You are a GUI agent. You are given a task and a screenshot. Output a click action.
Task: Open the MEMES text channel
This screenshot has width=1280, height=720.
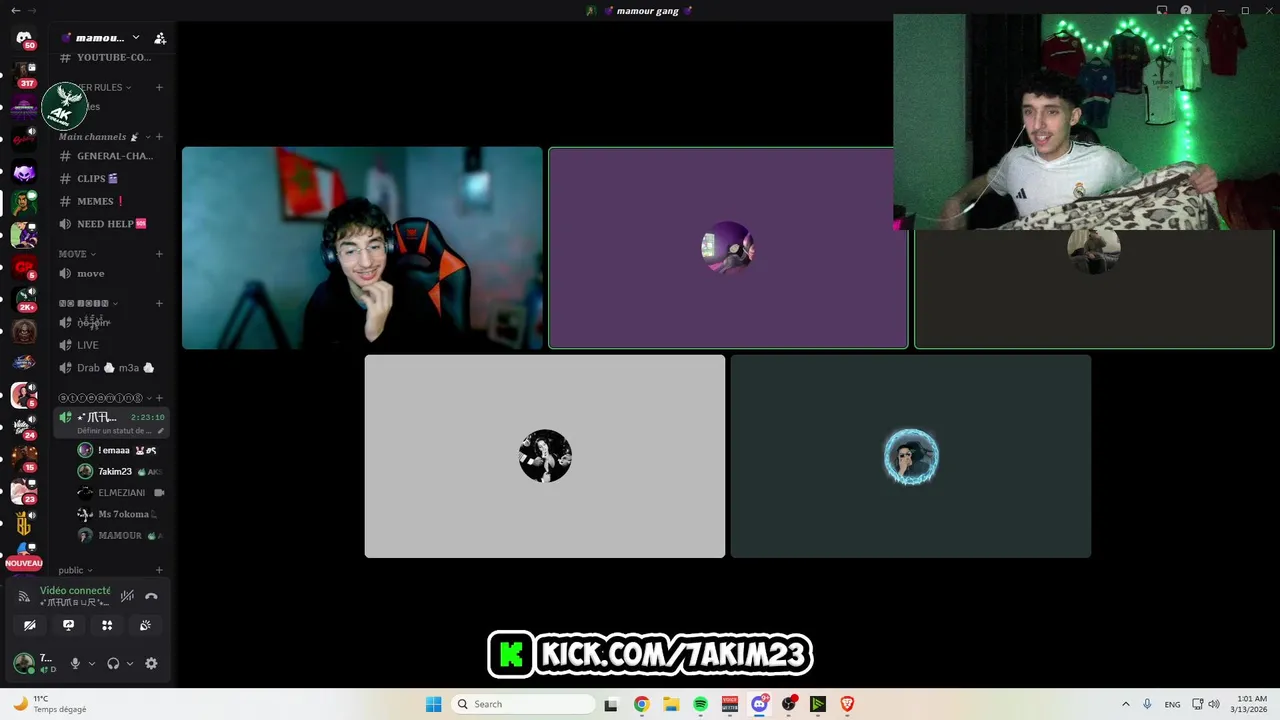(x=111, y=201)
